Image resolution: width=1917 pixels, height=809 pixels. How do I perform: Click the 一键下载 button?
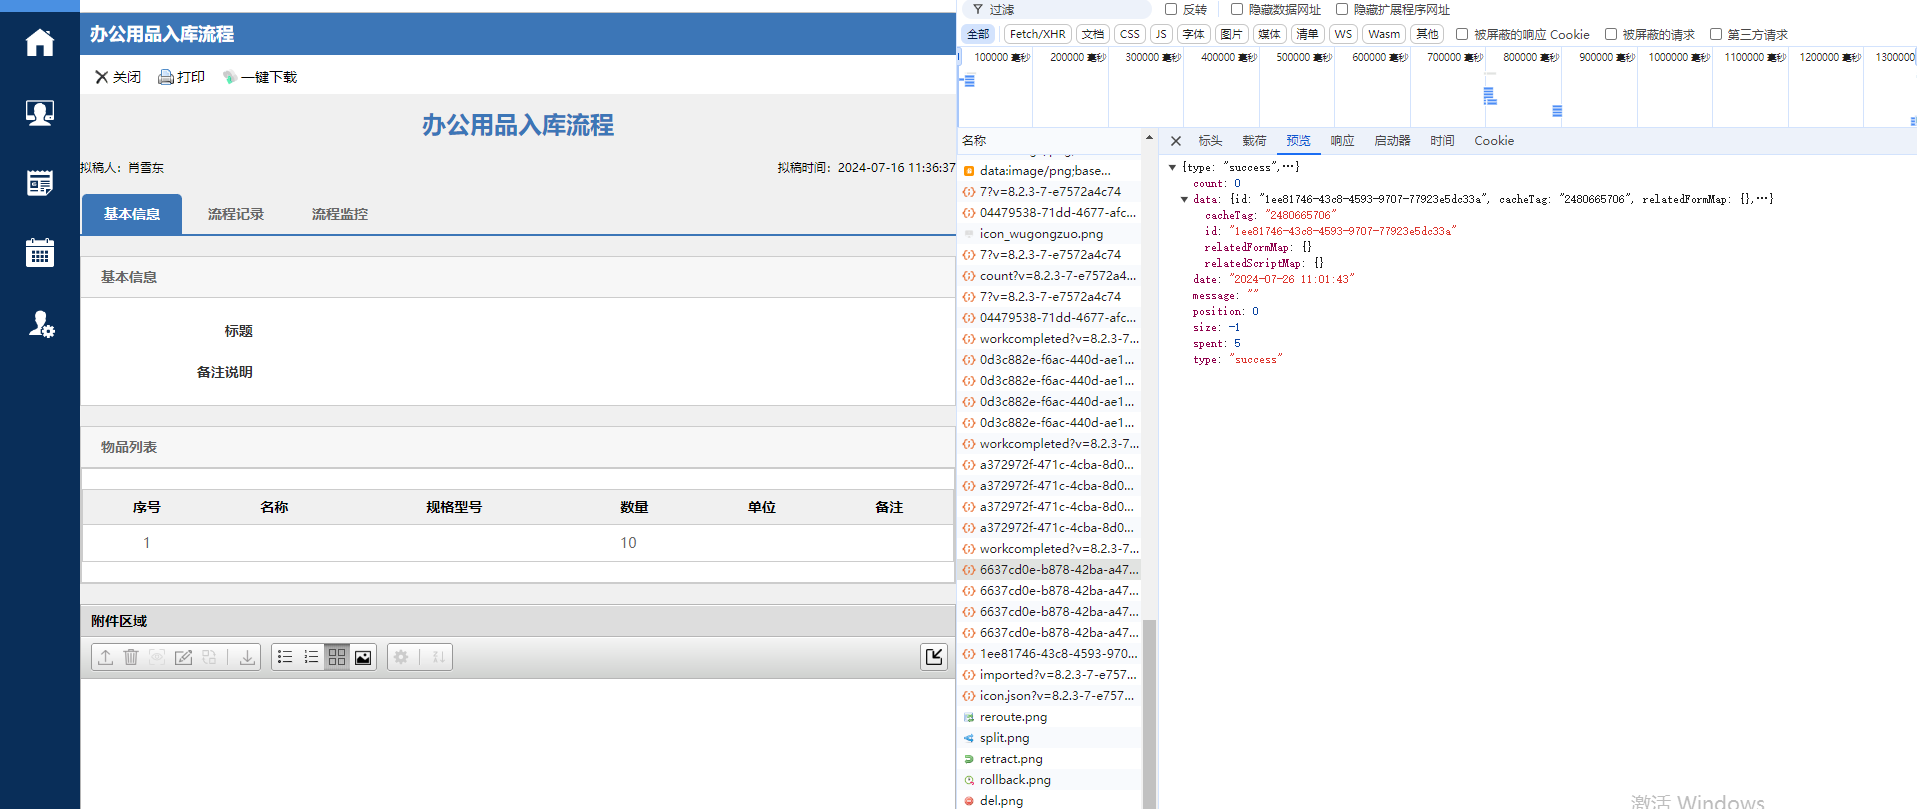260,77
